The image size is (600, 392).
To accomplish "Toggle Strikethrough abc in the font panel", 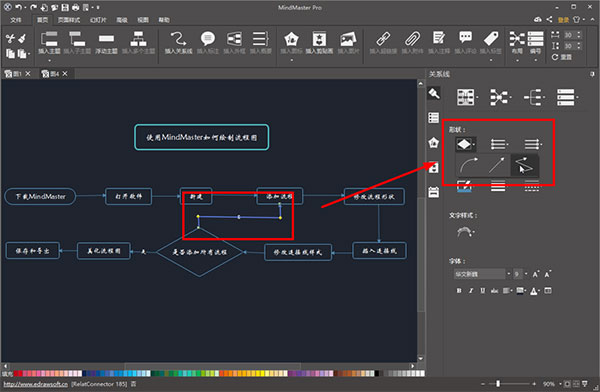I will click(x=494, y=291).
